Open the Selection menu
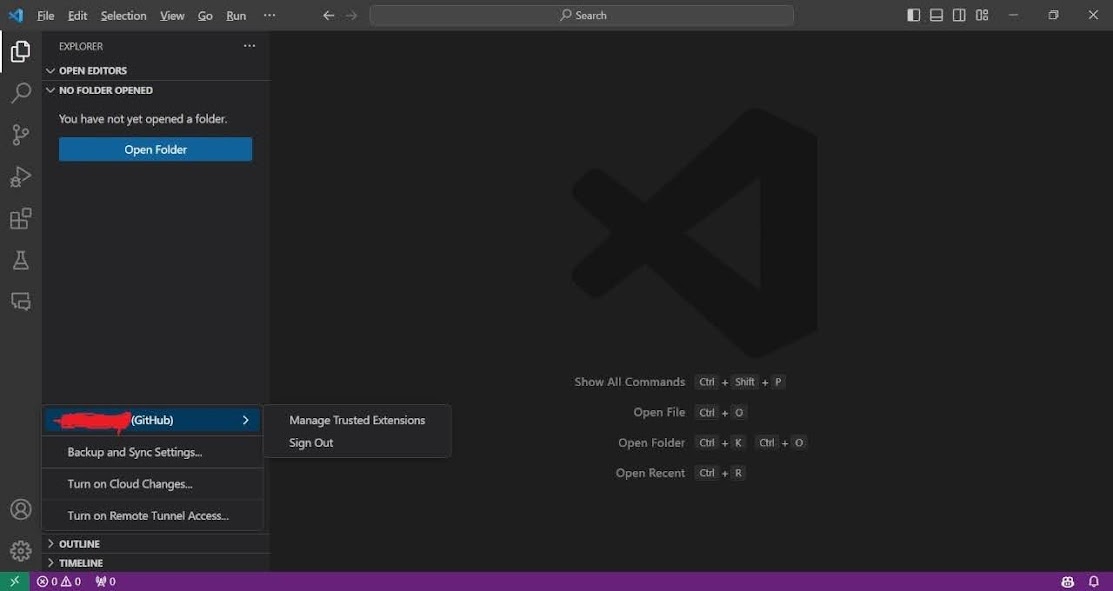This screenshot has height=591, width=1113. (x=124, y=16)
